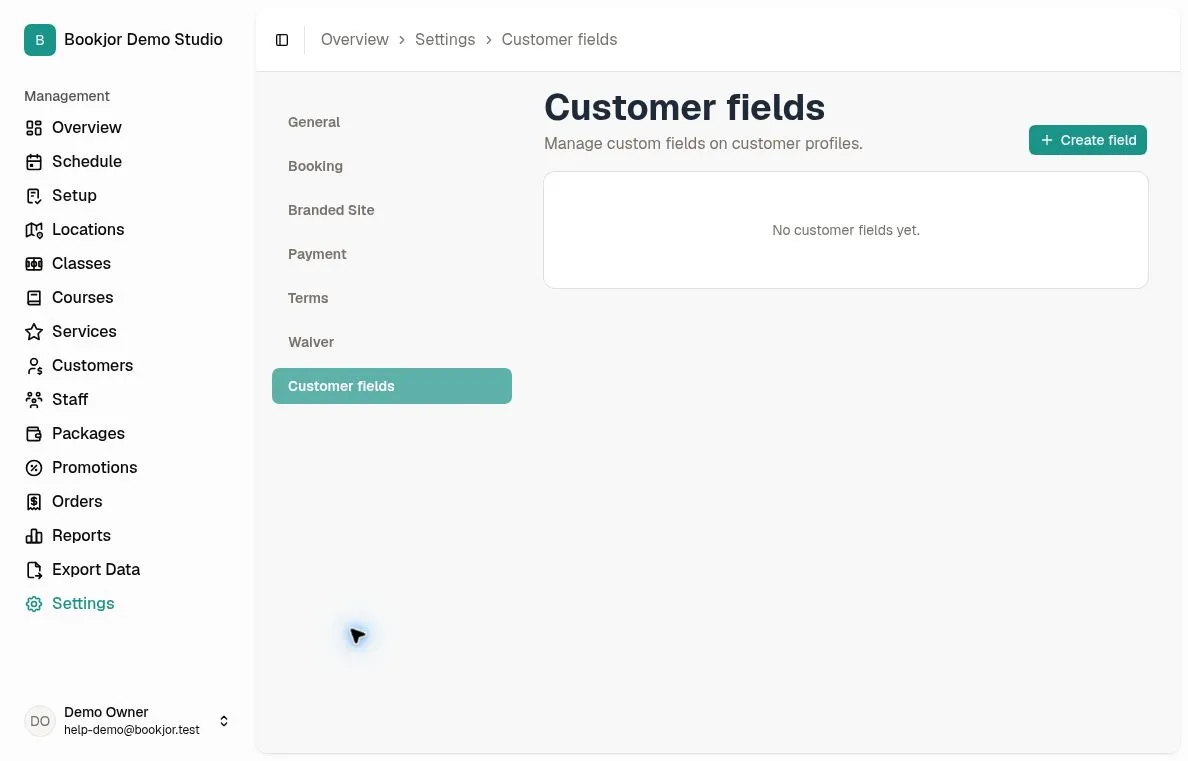Image resolution: width=1188 pixels, height=761 pixels.
Task: Click the DO user avatar
Action: (40, 722)
